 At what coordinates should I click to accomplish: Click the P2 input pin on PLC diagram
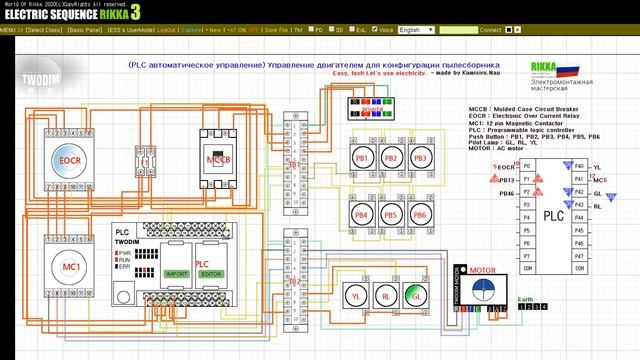click(x=527, y=192)
